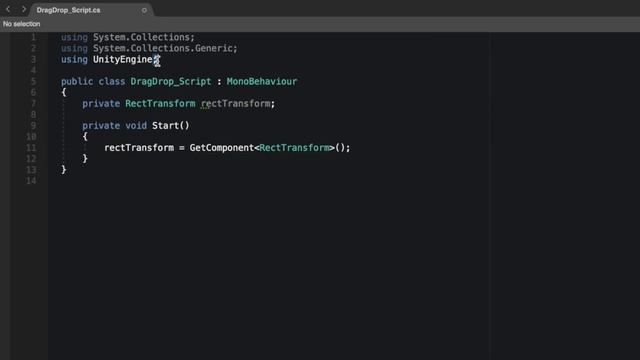
Task: Click line number 5 in gutter
Action: coord(33,82)
